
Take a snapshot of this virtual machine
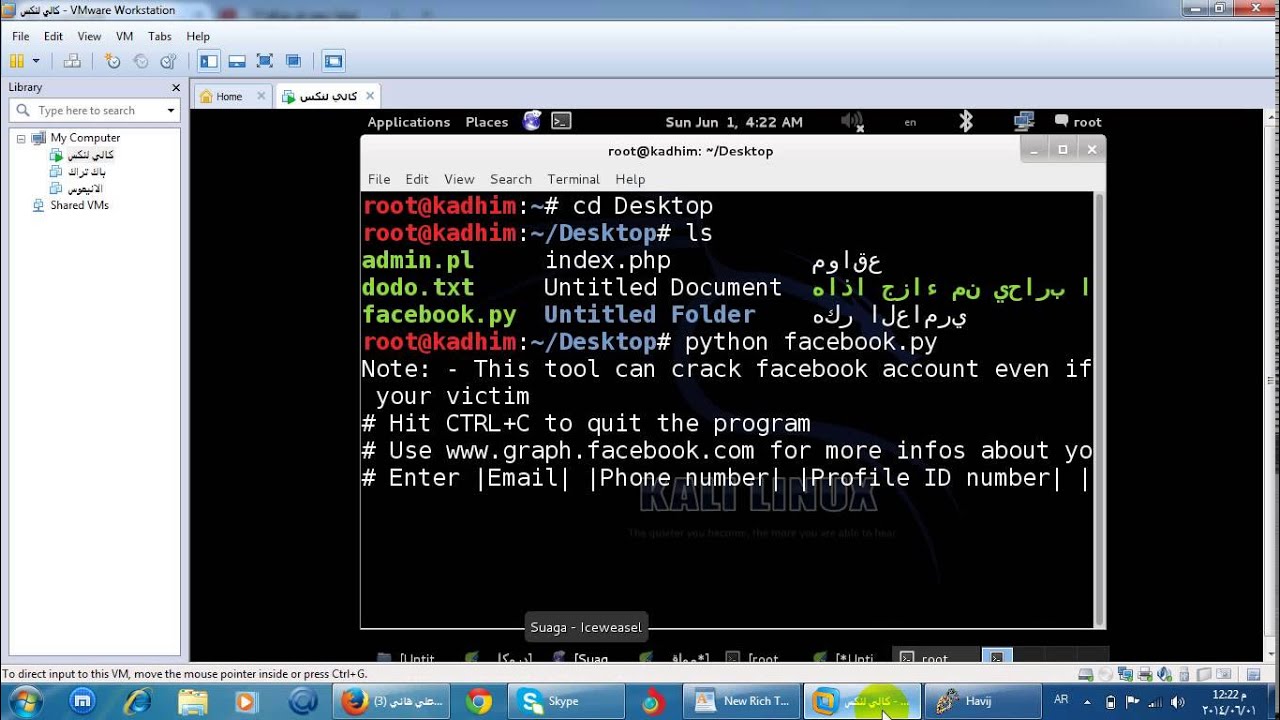(x=113, y=61)
